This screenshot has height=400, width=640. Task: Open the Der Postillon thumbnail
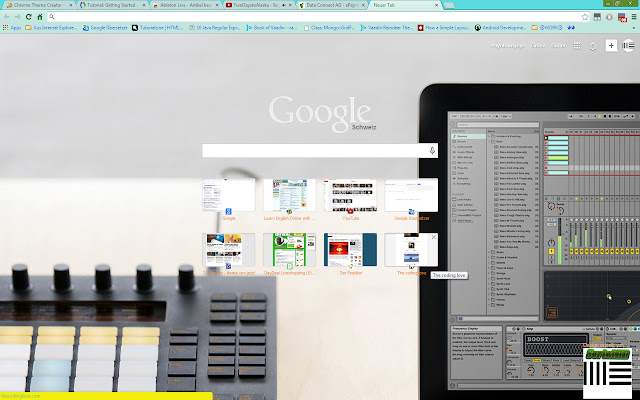tap(350, 250)
